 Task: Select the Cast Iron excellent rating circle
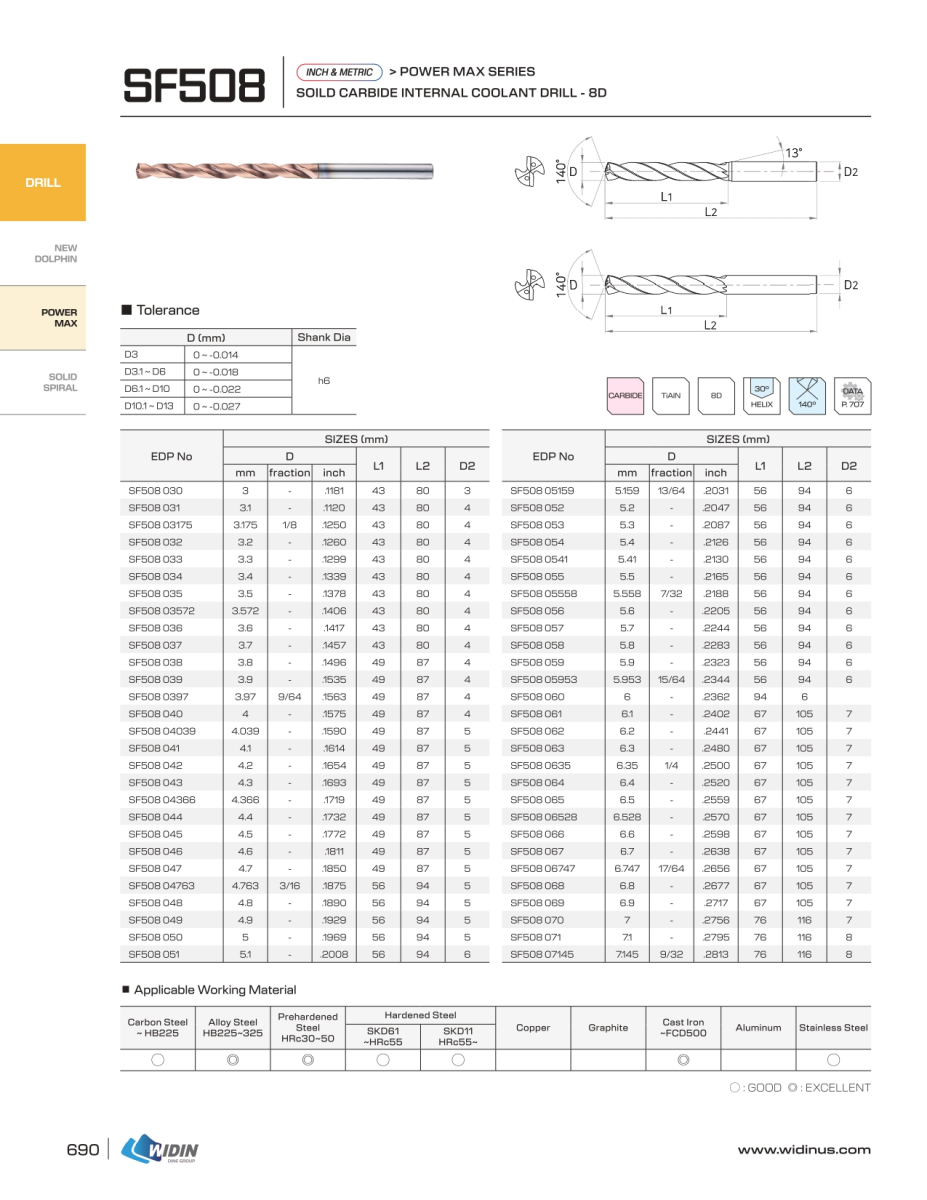pos(683,1060)
